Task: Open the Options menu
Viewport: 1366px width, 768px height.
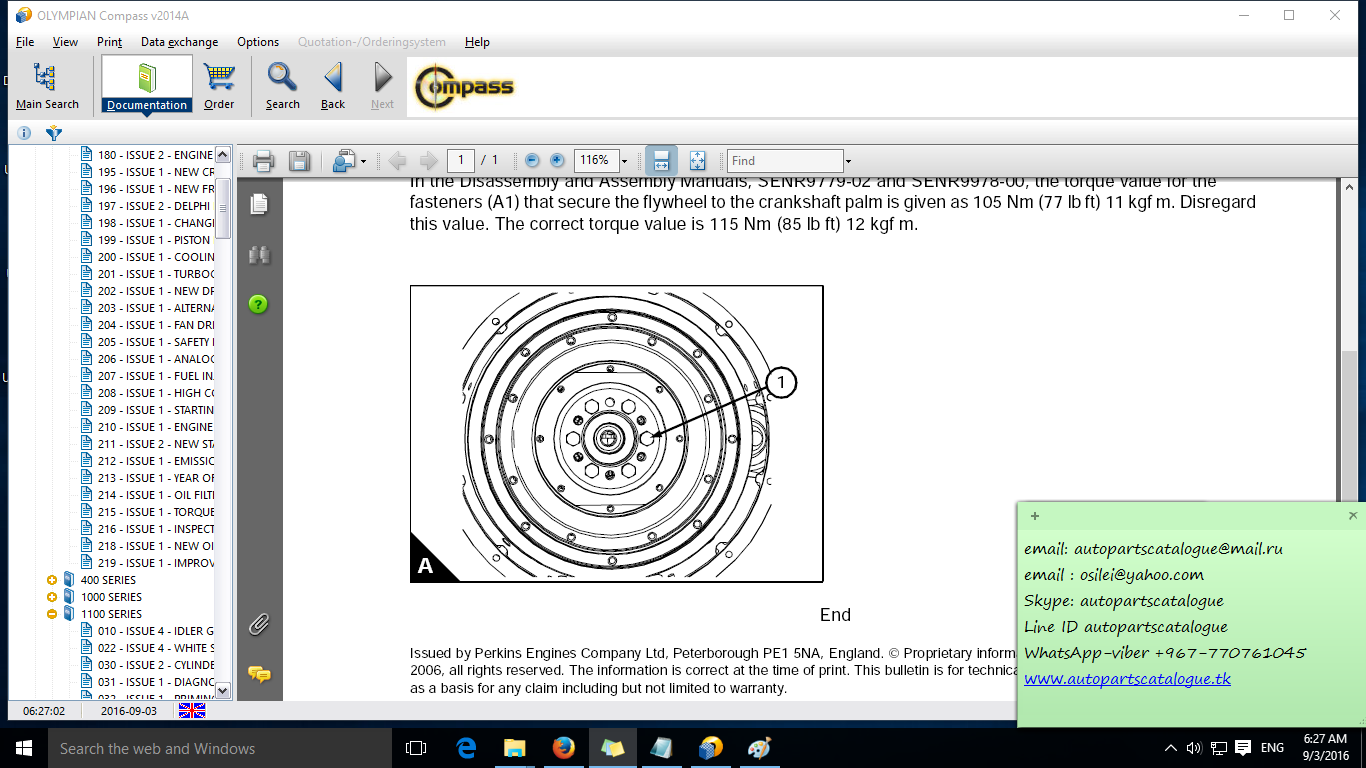Action: (x=258, y=42)
